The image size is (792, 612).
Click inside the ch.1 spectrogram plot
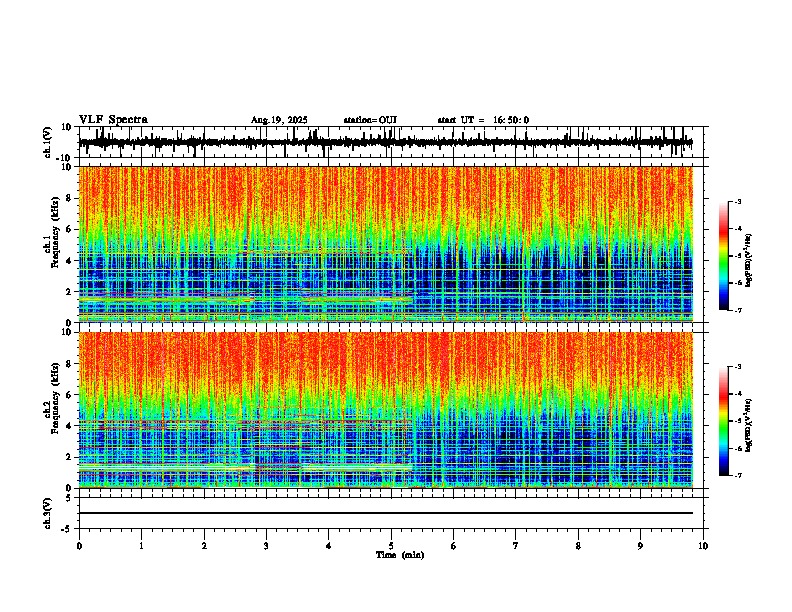click(x=386, y=244)
